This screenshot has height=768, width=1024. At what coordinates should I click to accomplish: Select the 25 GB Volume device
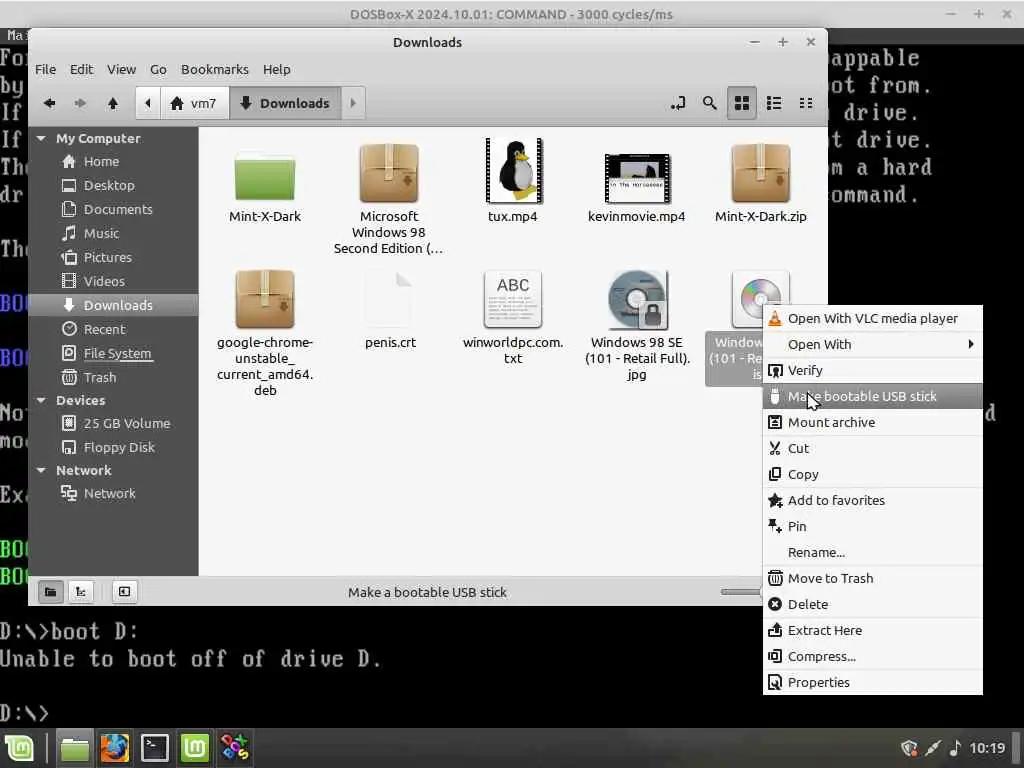(x=113, y=423)
